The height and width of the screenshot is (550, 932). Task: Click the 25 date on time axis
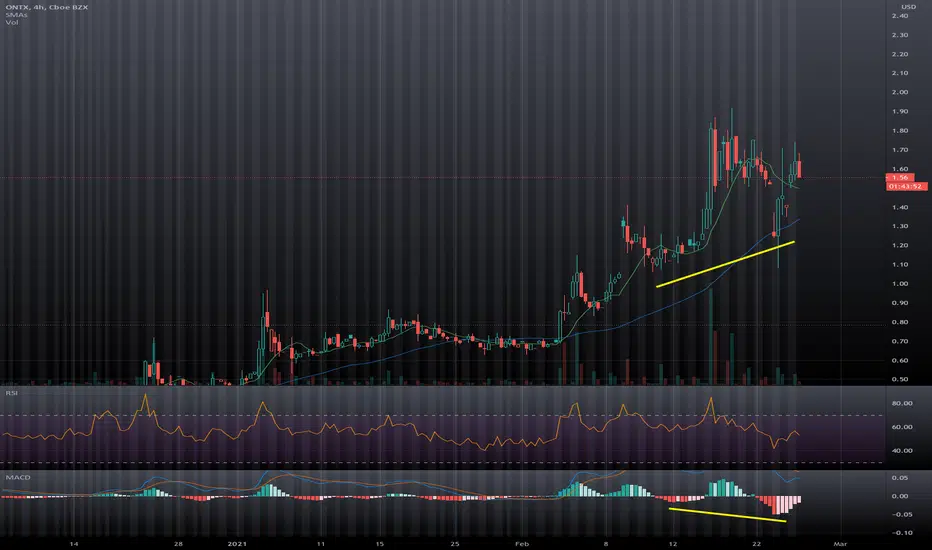coord(455,543)
